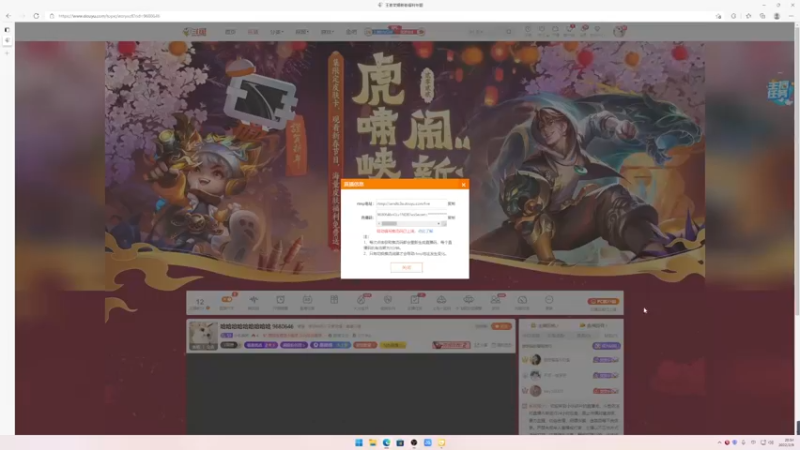The width and height of the screenshot is (800, 450).
Task: Go back using the browser back arrow
Action: pyautogui.click(x=8, y=16)
